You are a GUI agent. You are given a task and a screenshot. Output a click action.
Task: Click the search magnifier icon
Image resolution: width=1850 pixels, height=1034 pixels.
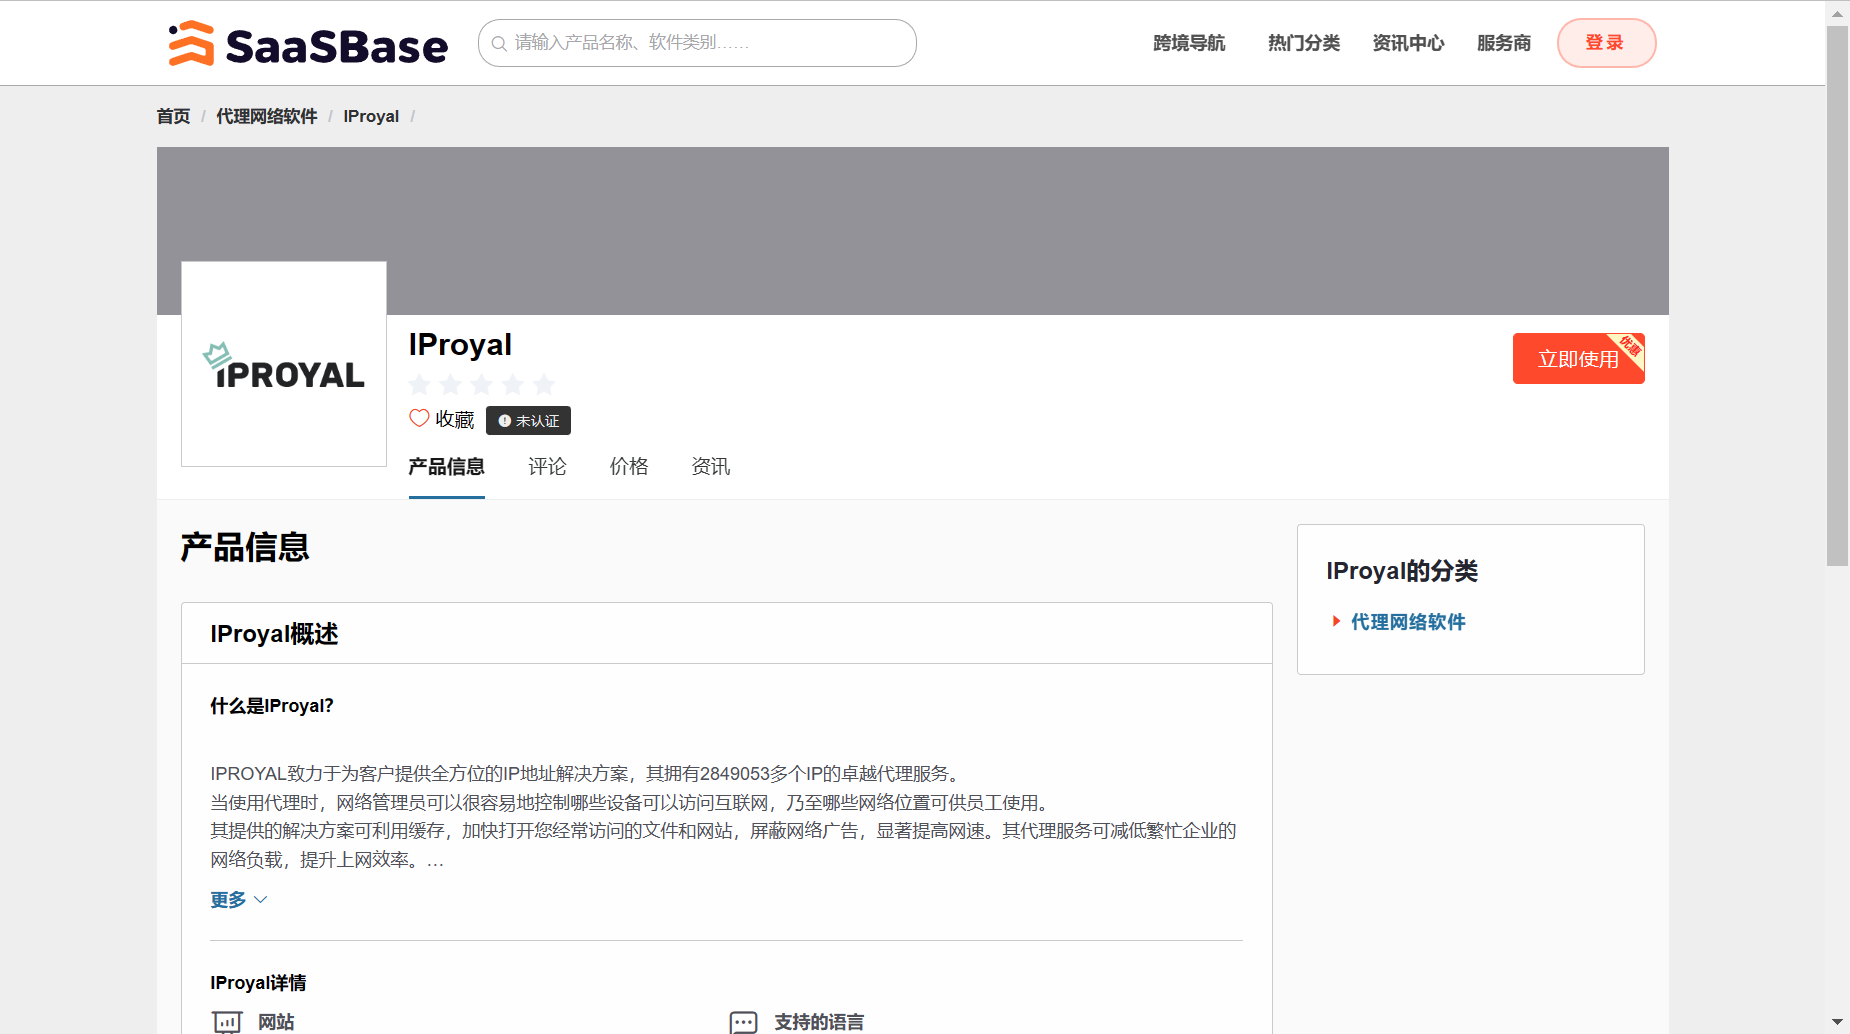pyautogui.click(x=498, y=44)
